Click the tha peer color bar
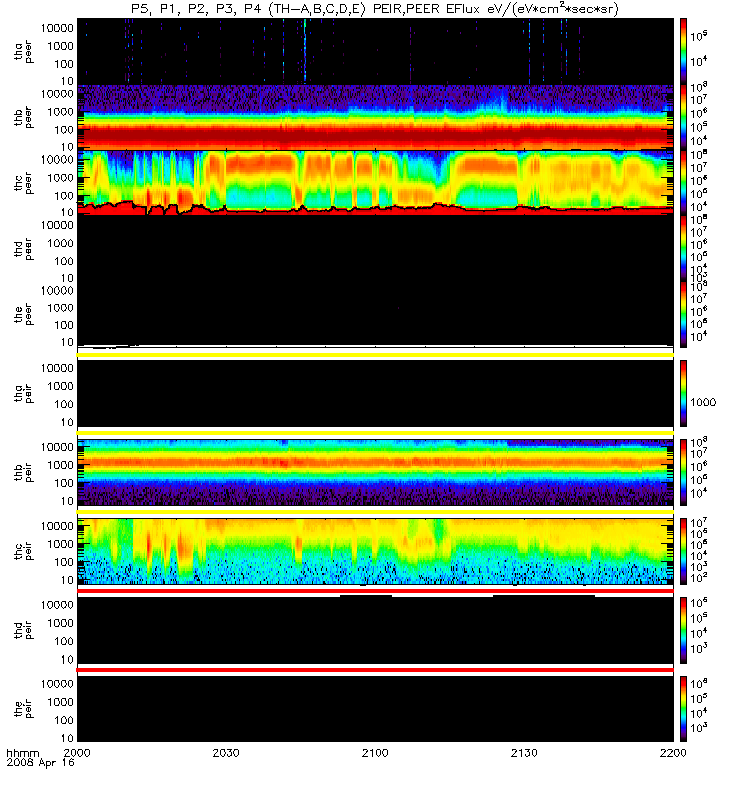 coord(683,51)
